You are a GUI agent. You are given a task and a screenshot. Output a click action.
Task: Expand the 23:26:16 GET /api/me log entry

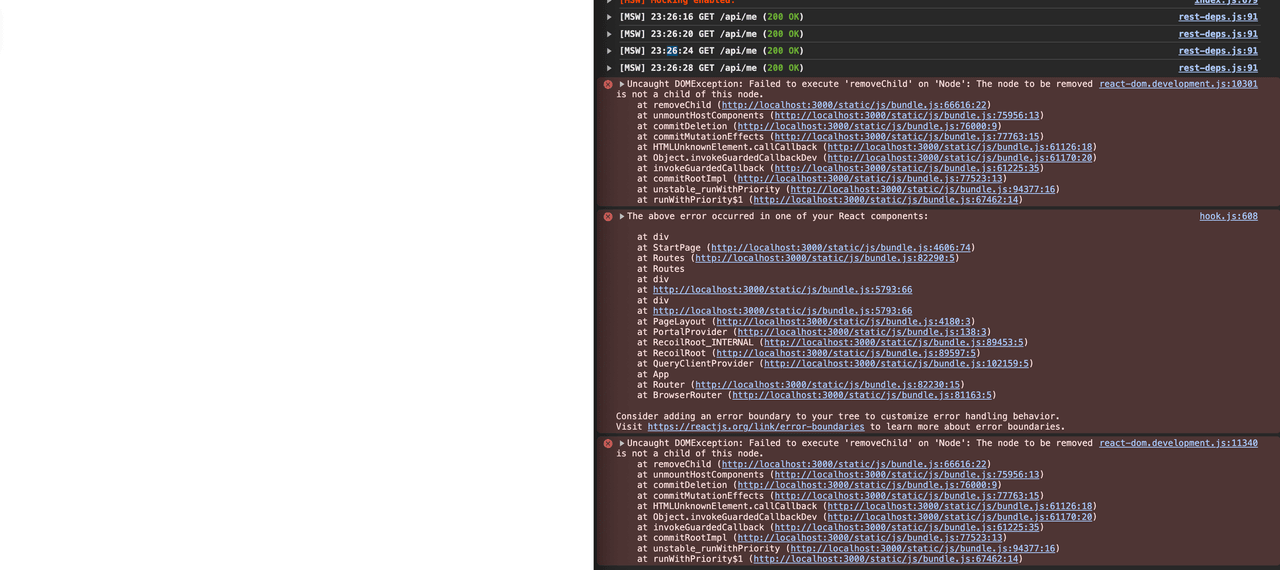(609, 17)
